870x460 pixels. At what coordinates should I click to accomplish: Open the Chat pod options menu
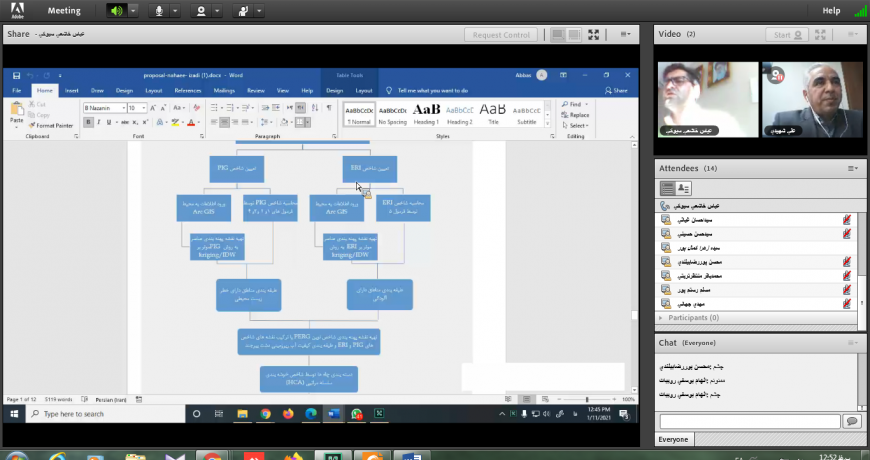point(853,343)
